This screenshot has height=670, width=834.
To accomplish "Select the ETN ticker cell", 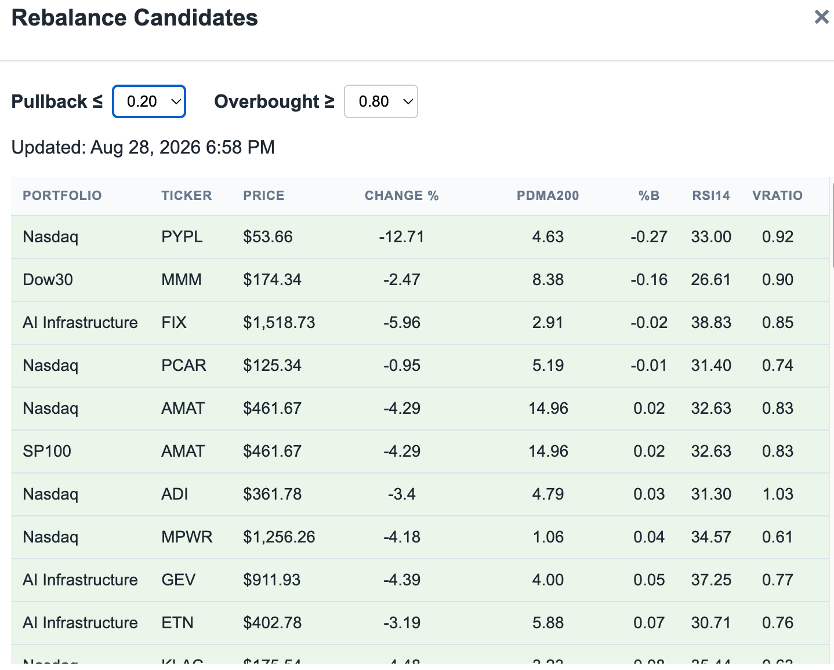I will click(177, 623).
